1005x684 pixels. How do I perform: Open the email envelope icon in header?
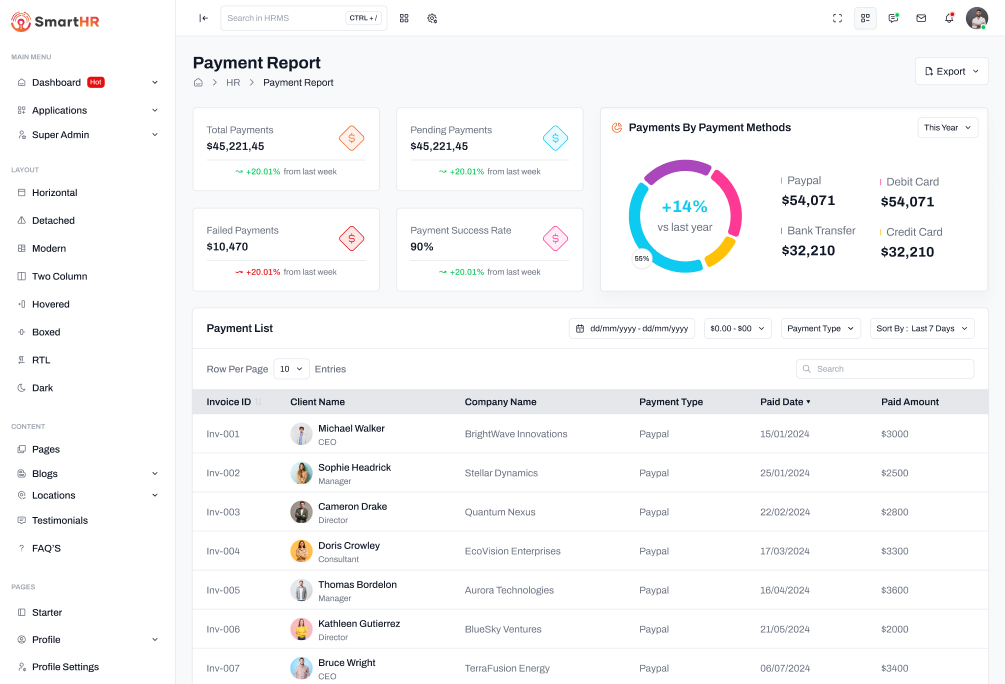921,18
